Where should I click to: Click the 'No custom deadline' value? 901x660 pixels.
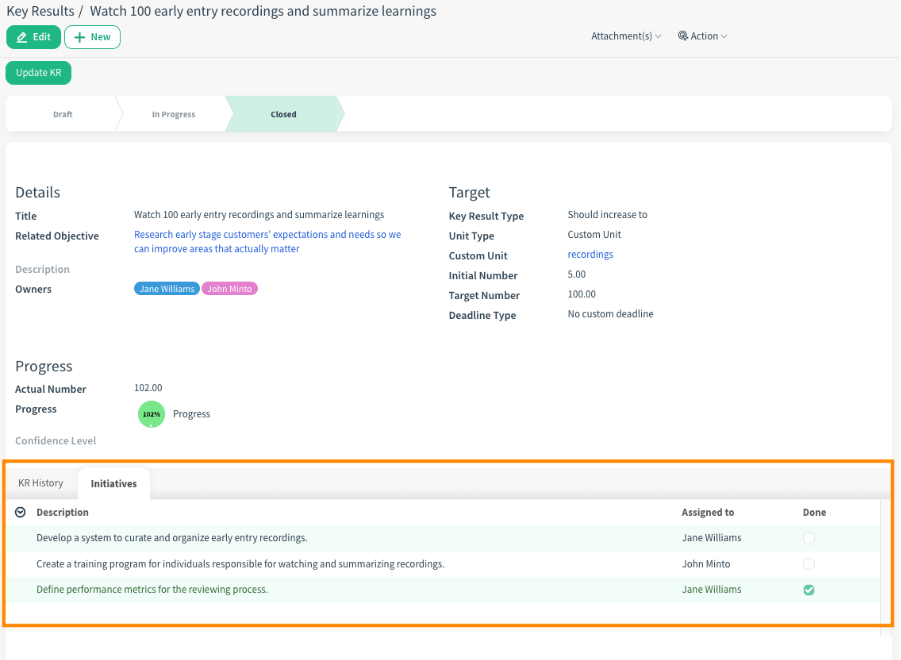(610, 314)
